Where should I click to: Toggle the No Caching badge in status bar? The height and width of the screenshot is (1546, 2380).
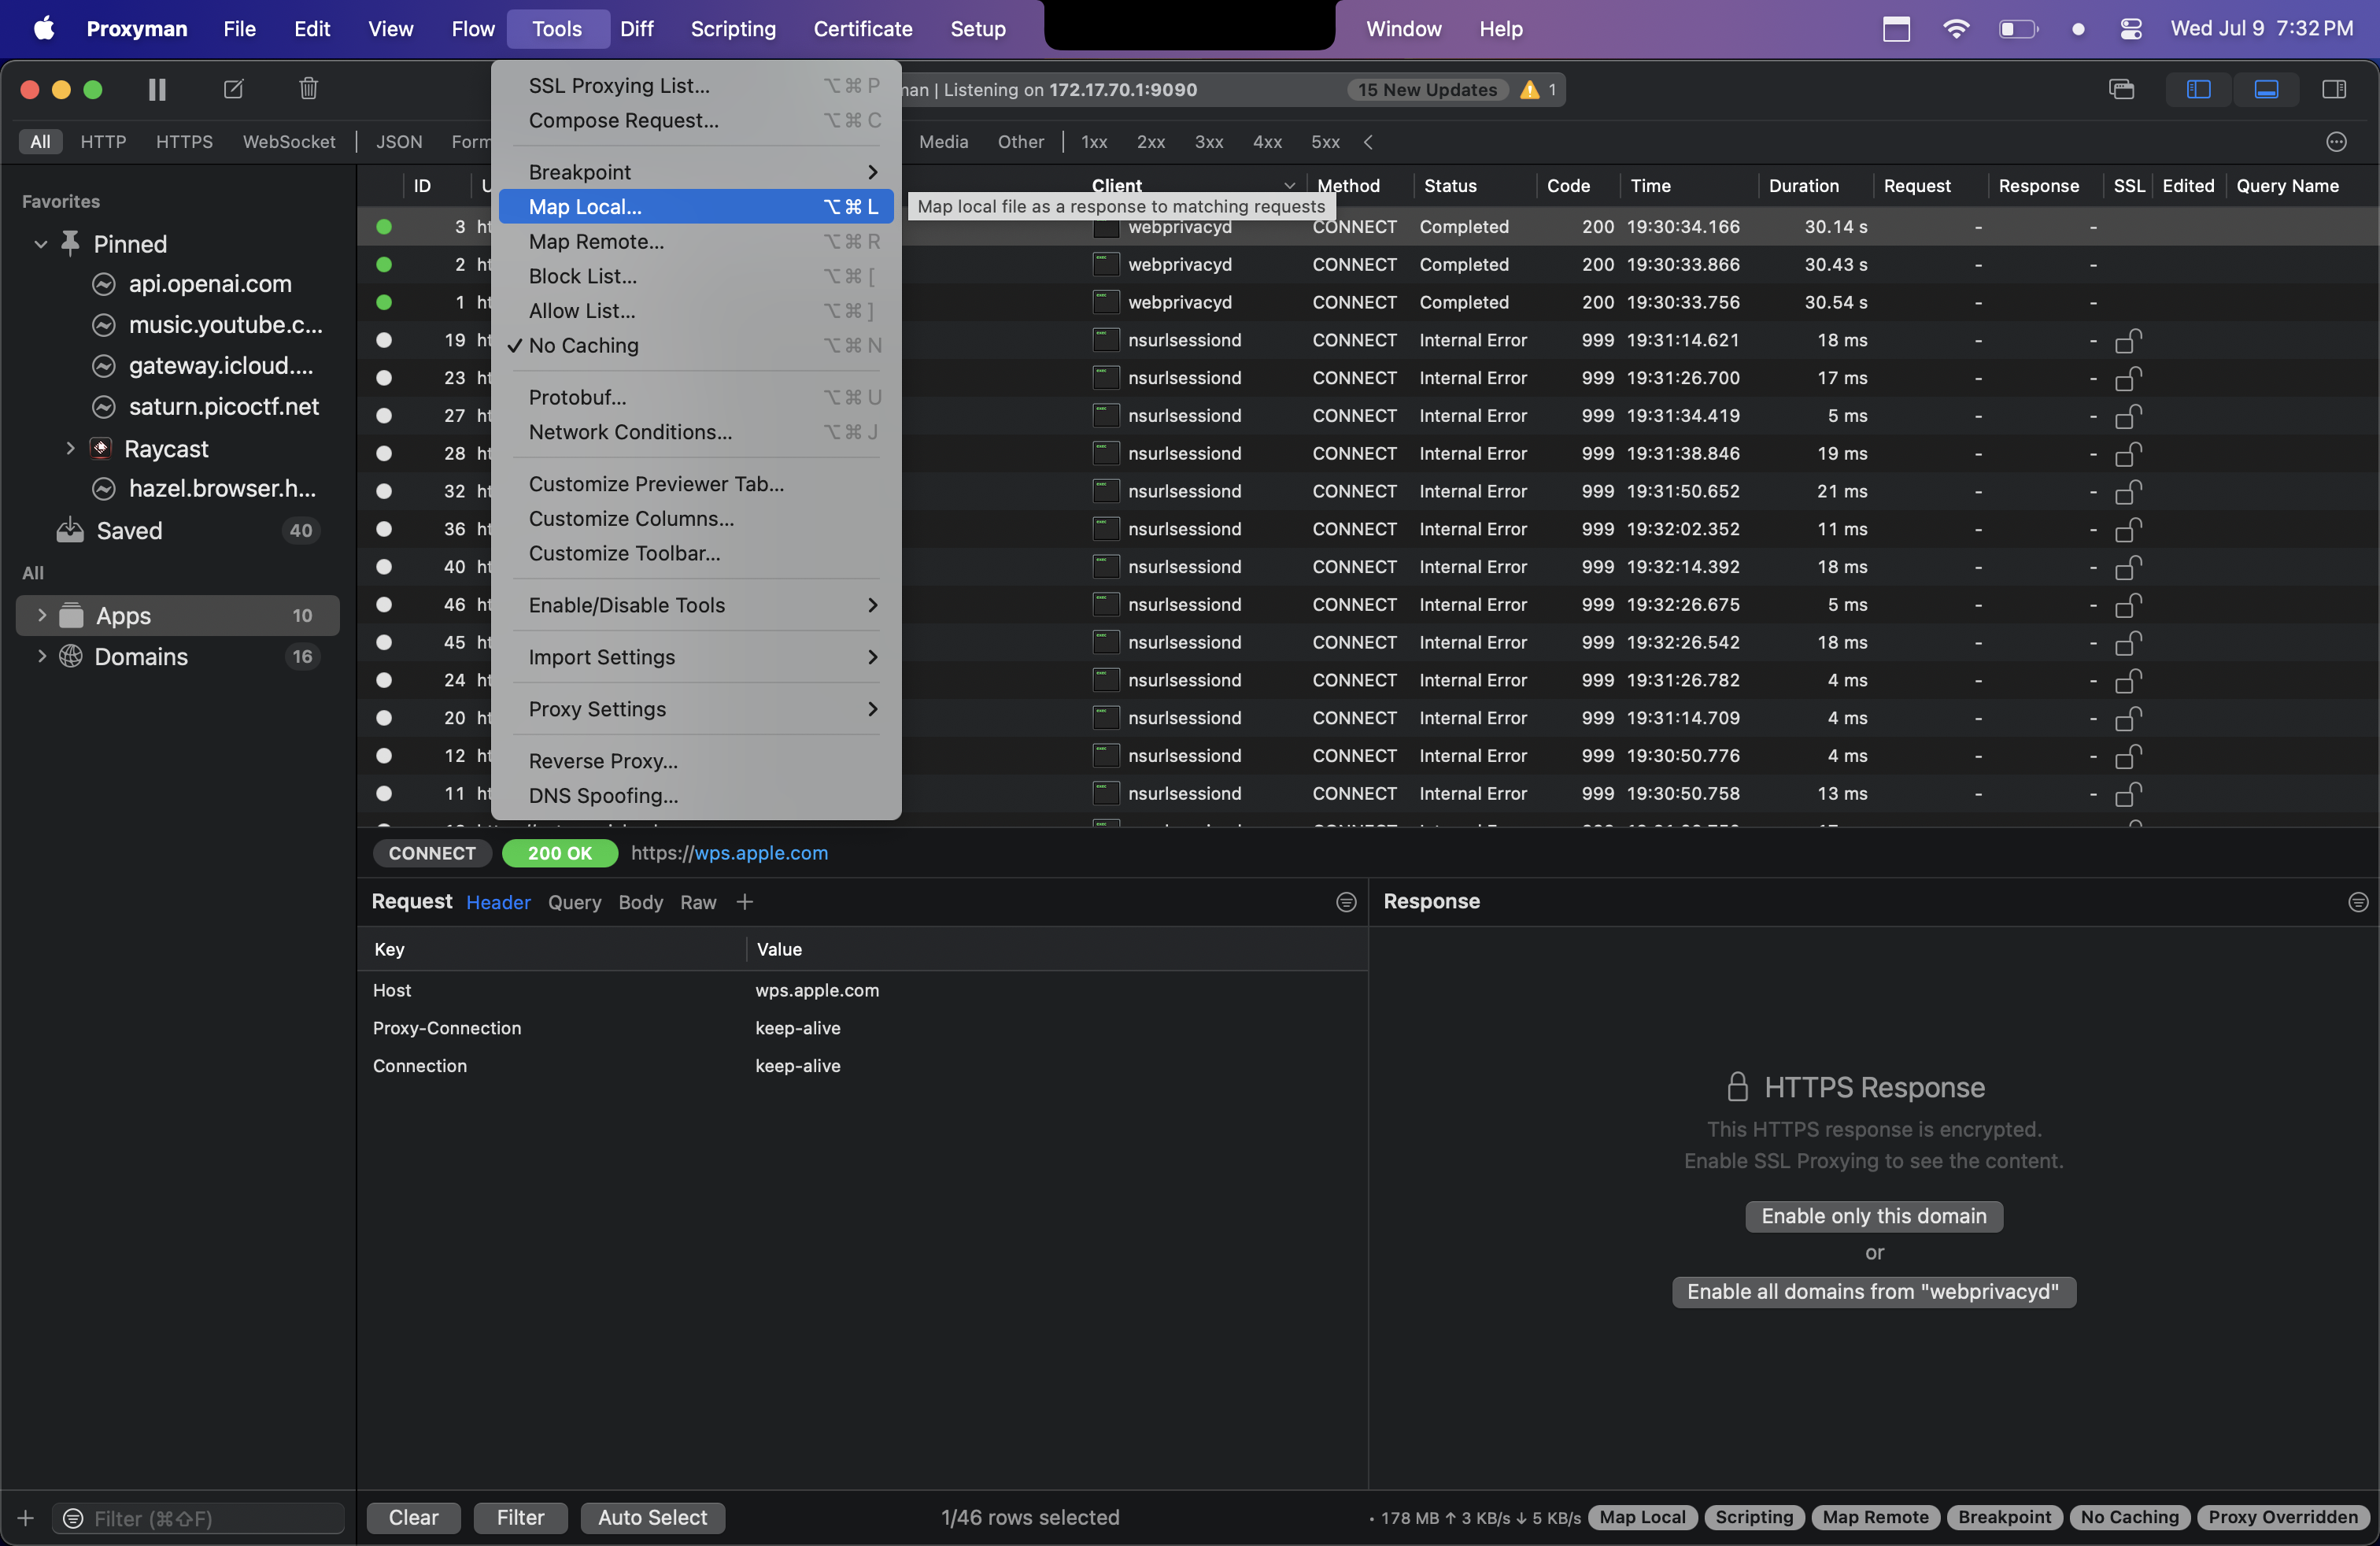[x=2129, y=1517]
